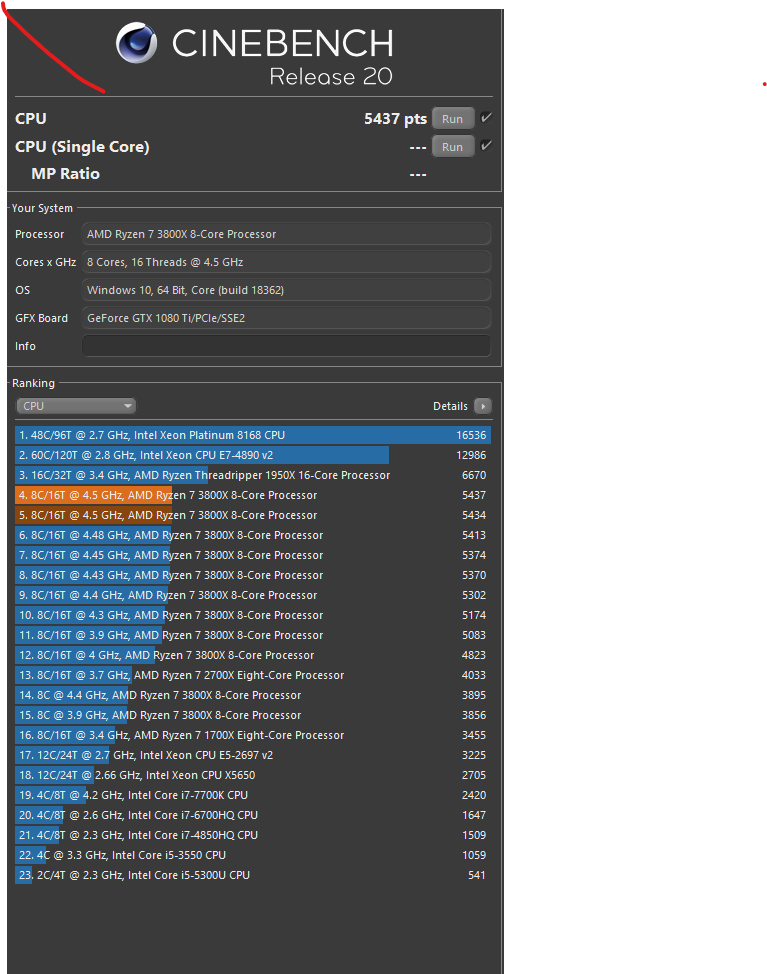Select rank 16 Ryzen 7 1700X row
Viewport: 767px width, 974px height.
pyautogui.click(x=253, y=735)
